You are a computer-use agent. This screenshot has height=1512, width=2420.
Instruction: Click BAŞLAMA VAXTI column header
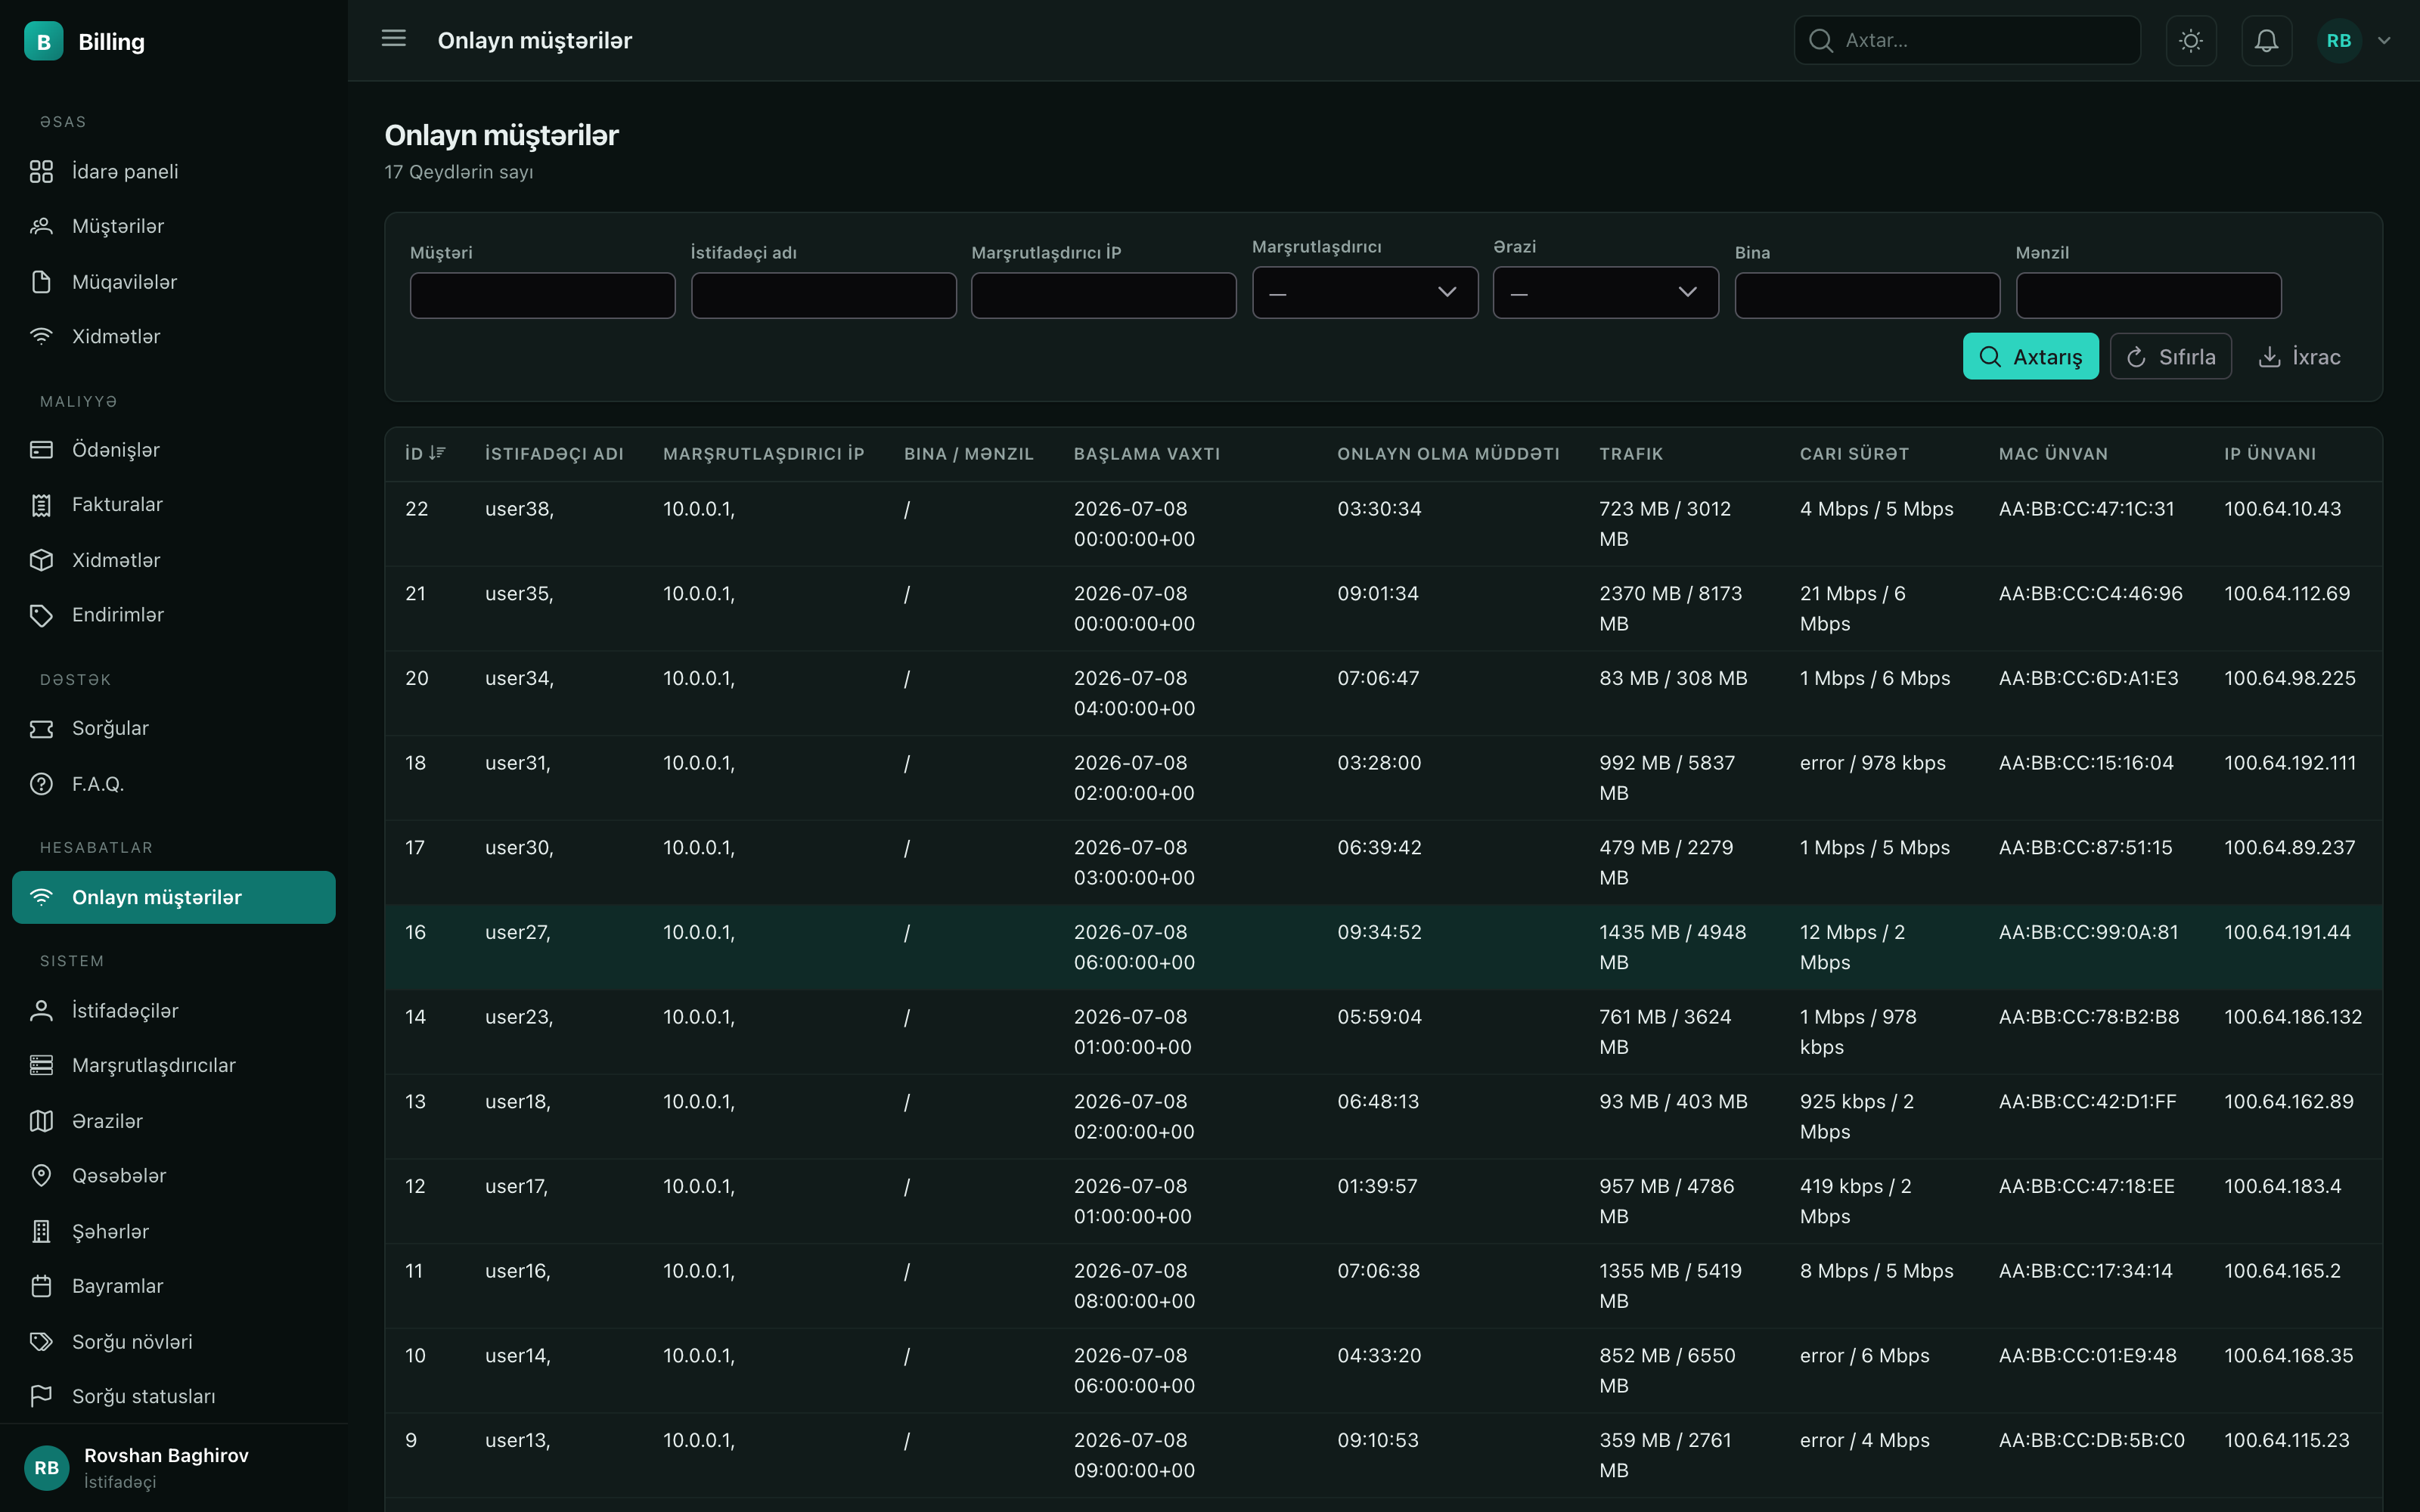click(1147, 454)
